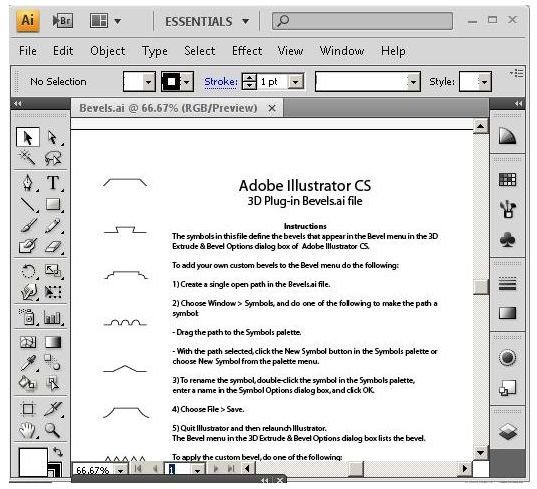Open the Object menu
537x489 pixels.
click(108, 51)
